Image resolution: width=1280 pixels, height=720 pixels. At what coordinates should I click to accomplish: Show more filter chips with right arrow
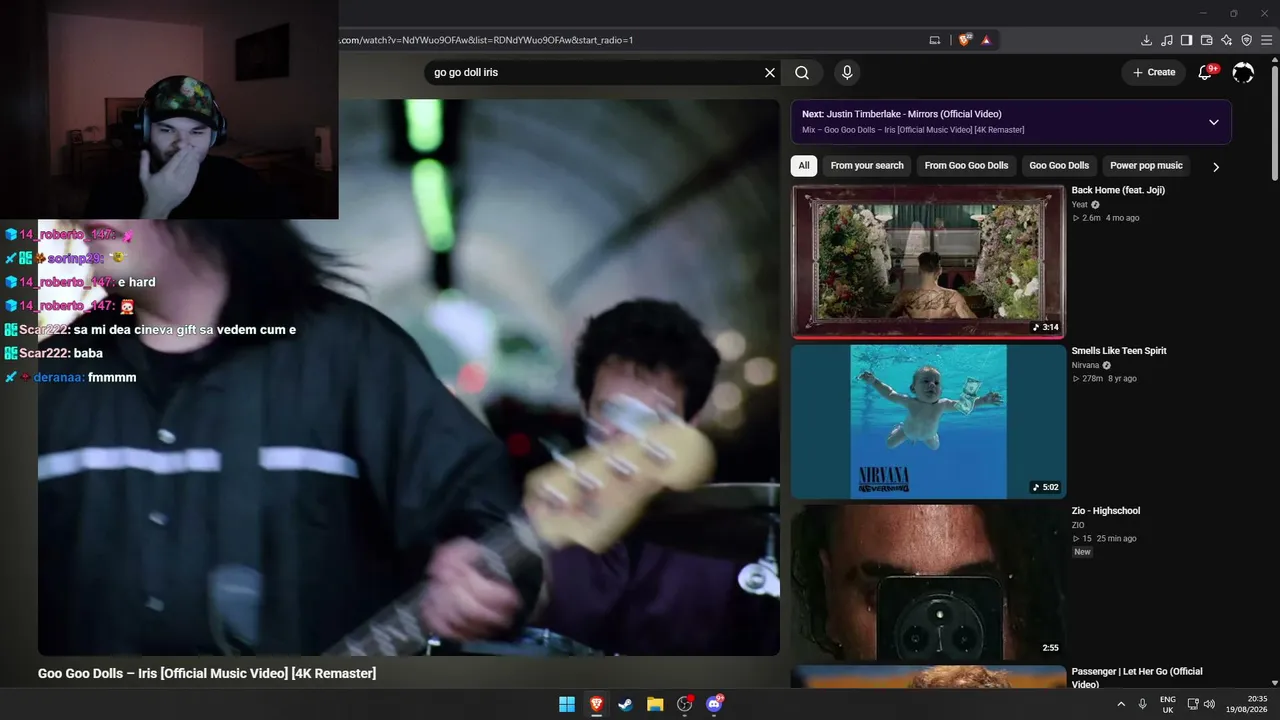point(1216,167)
